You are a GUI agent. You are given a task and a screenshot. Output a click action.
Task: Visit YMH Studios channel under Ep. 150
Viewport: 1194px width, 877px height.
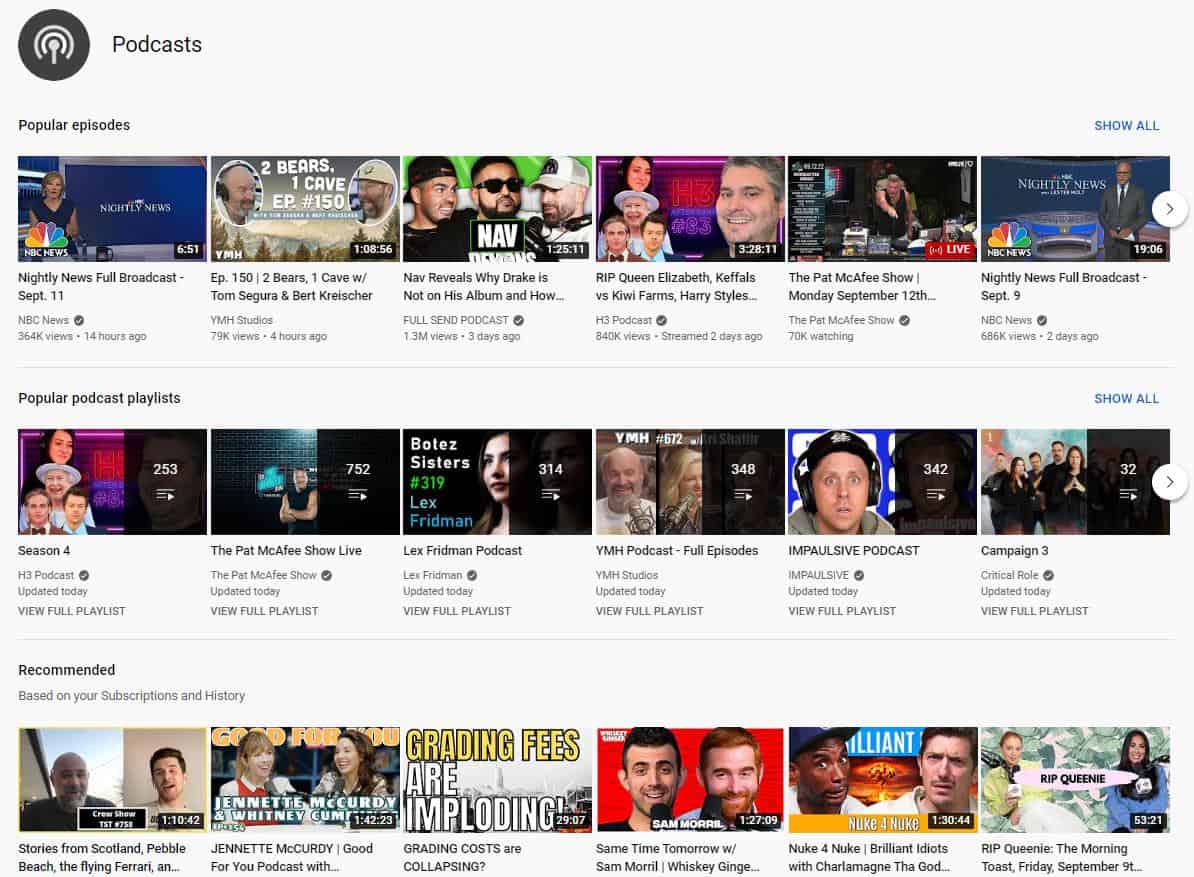(241, 321)
